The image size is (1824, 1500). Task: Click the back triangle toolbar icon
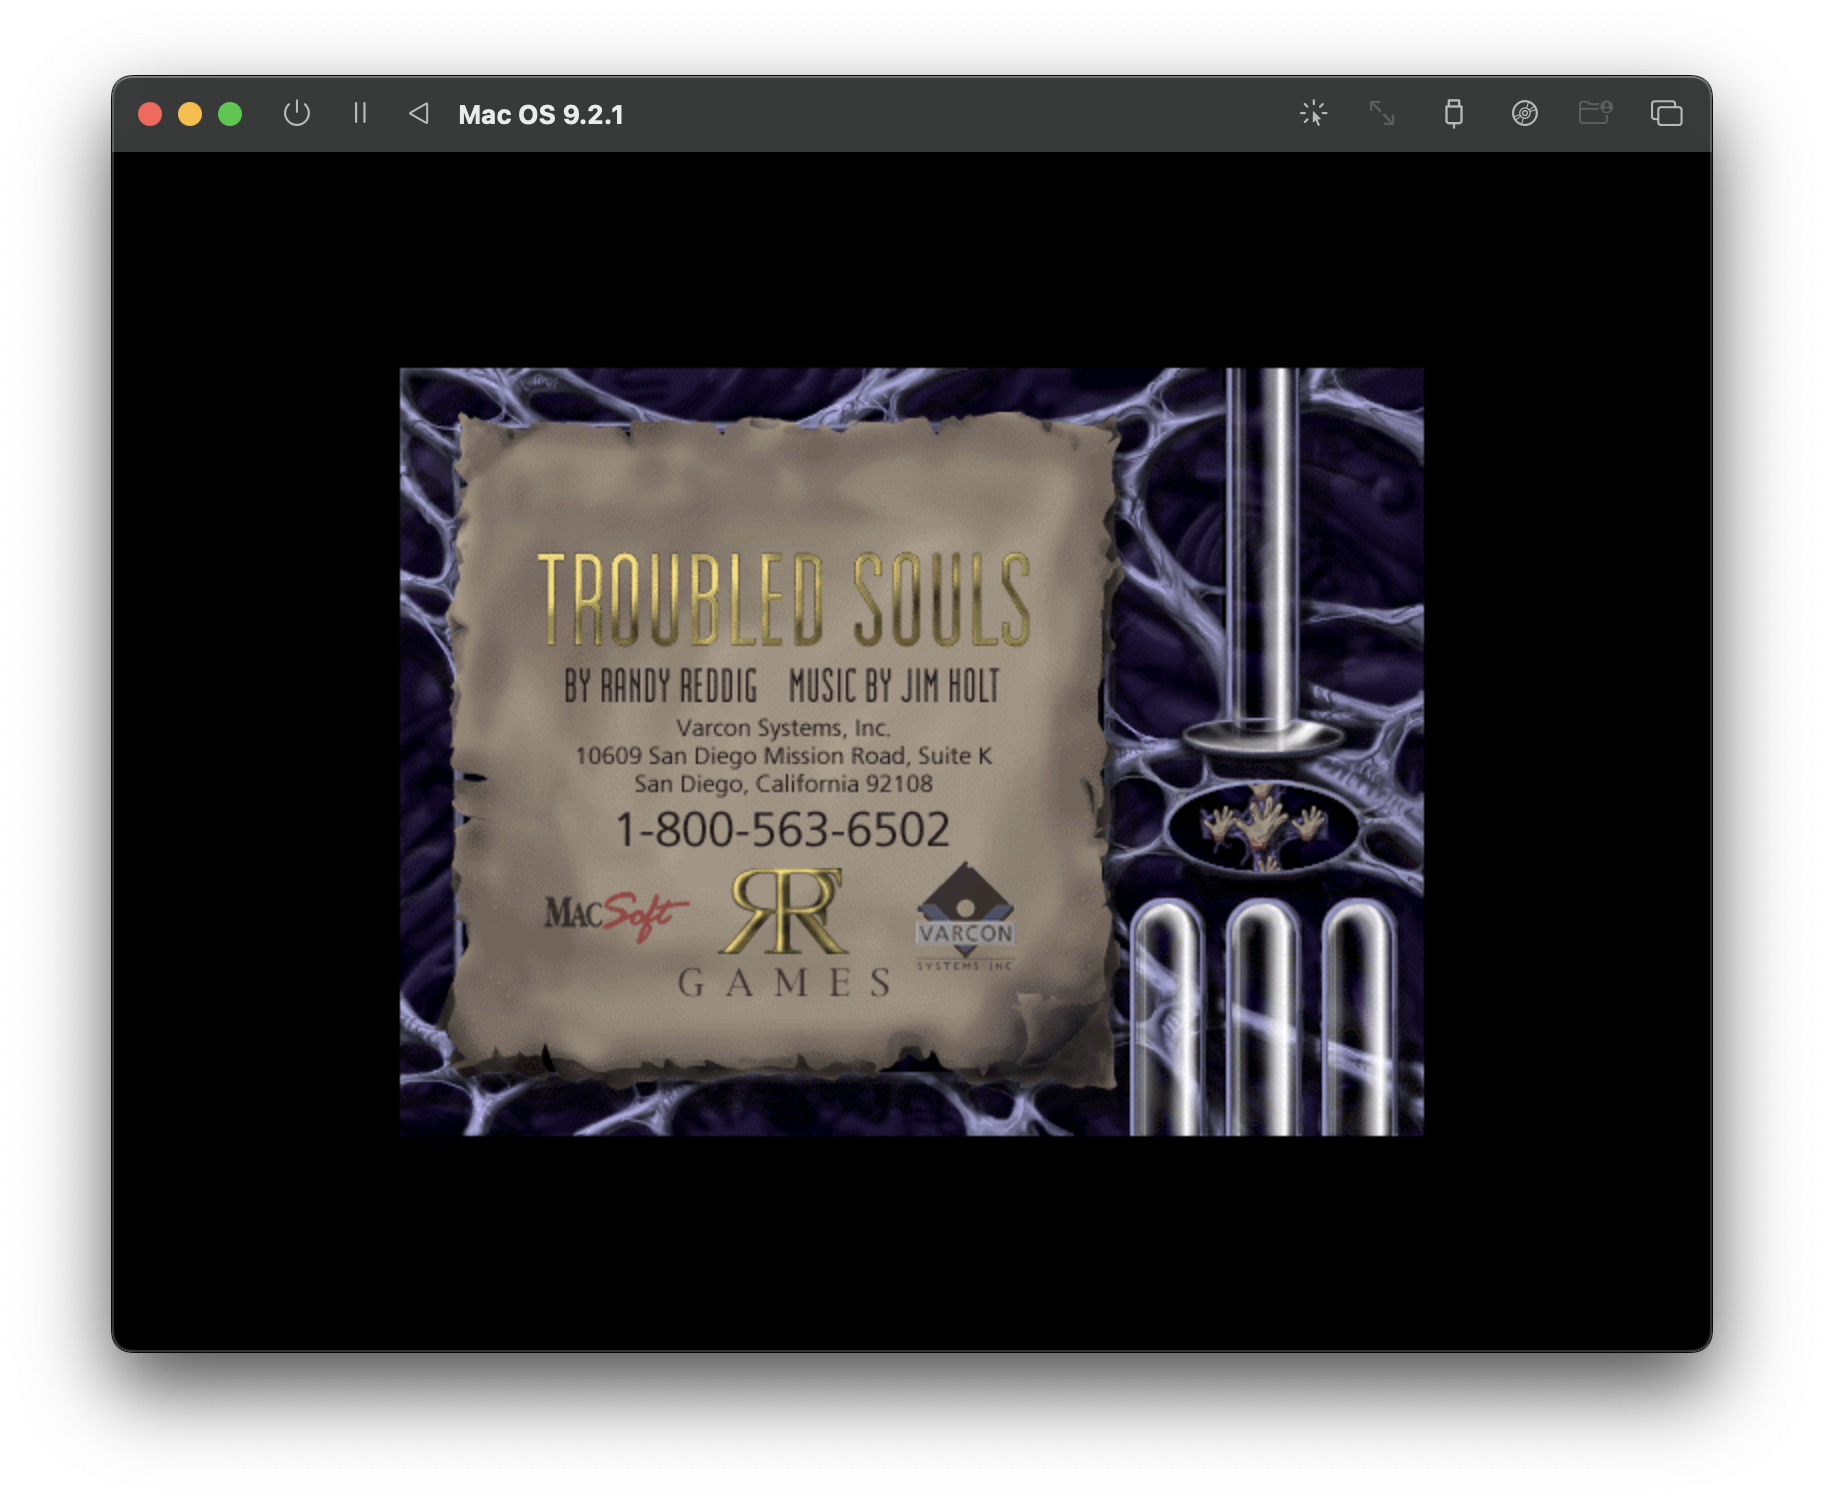click(419, 113)
